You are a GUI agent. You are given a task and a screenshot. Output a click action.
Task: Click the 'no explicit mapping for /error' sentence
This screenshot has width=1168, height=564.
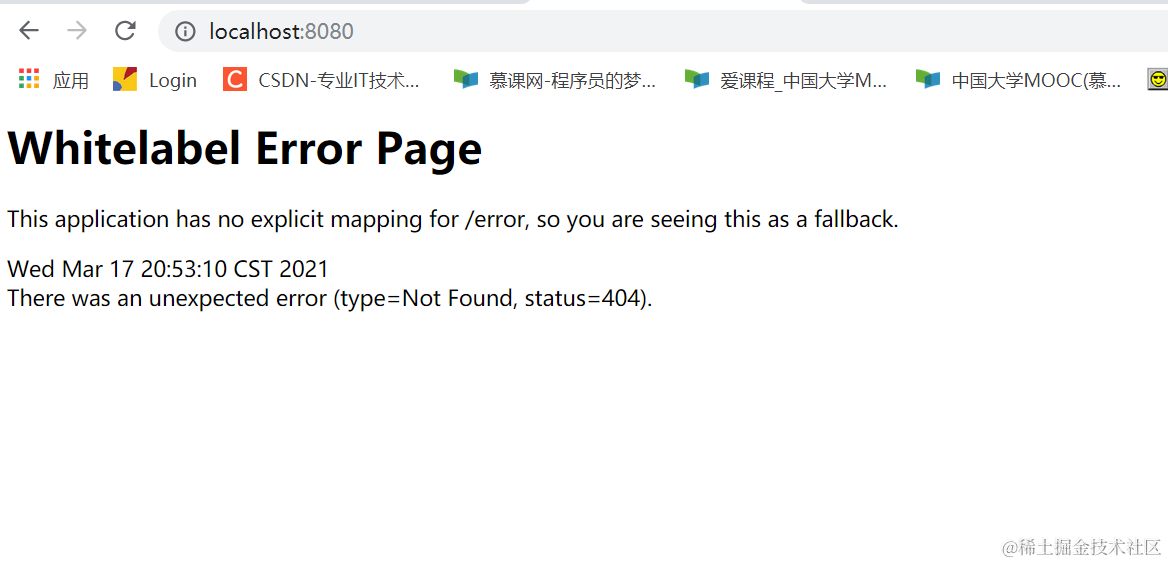[453, 220]
